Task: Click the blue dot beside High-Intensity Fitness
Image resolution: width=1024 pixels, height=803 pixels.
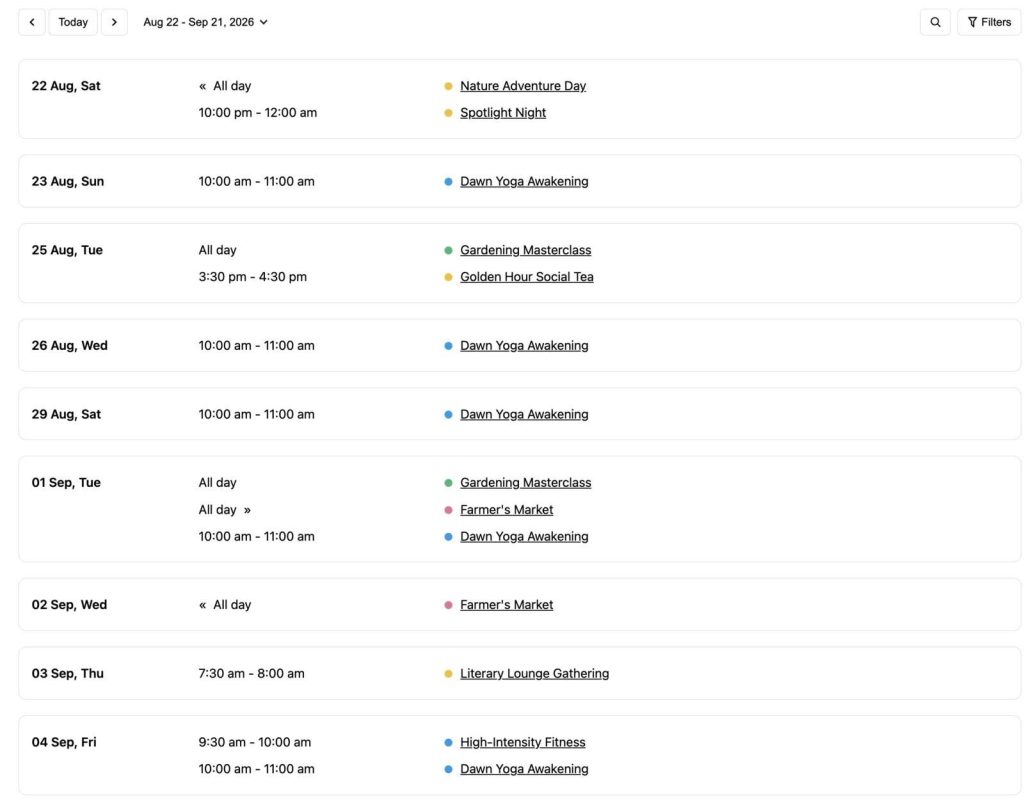Action: 448,742
